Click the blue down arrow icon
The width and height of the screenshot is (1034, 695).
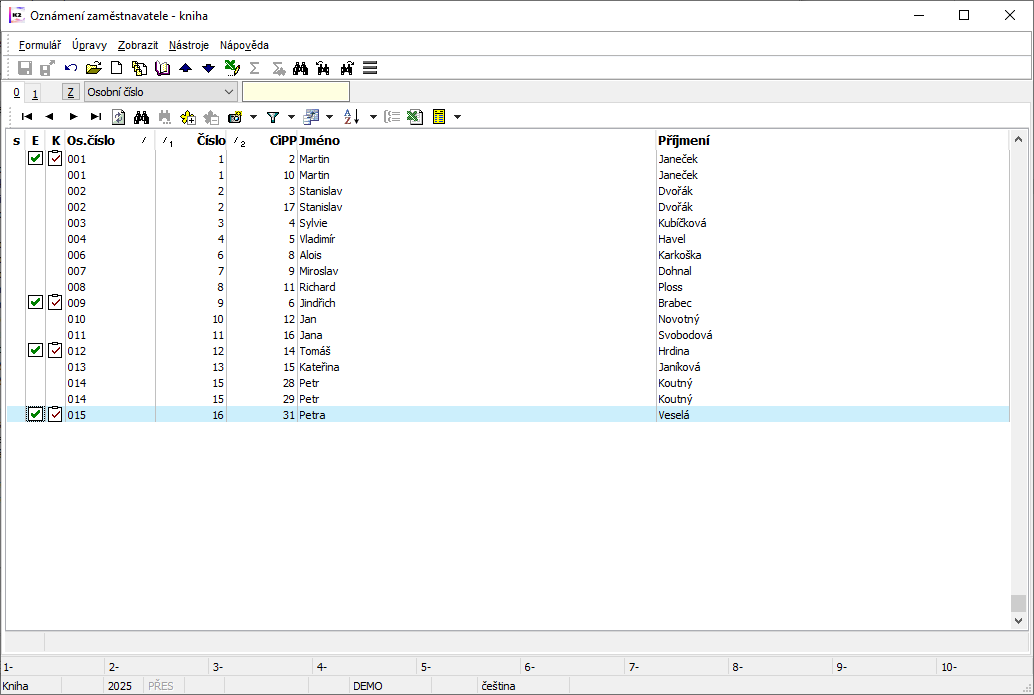pyautogui.click(x=208, y=68)
